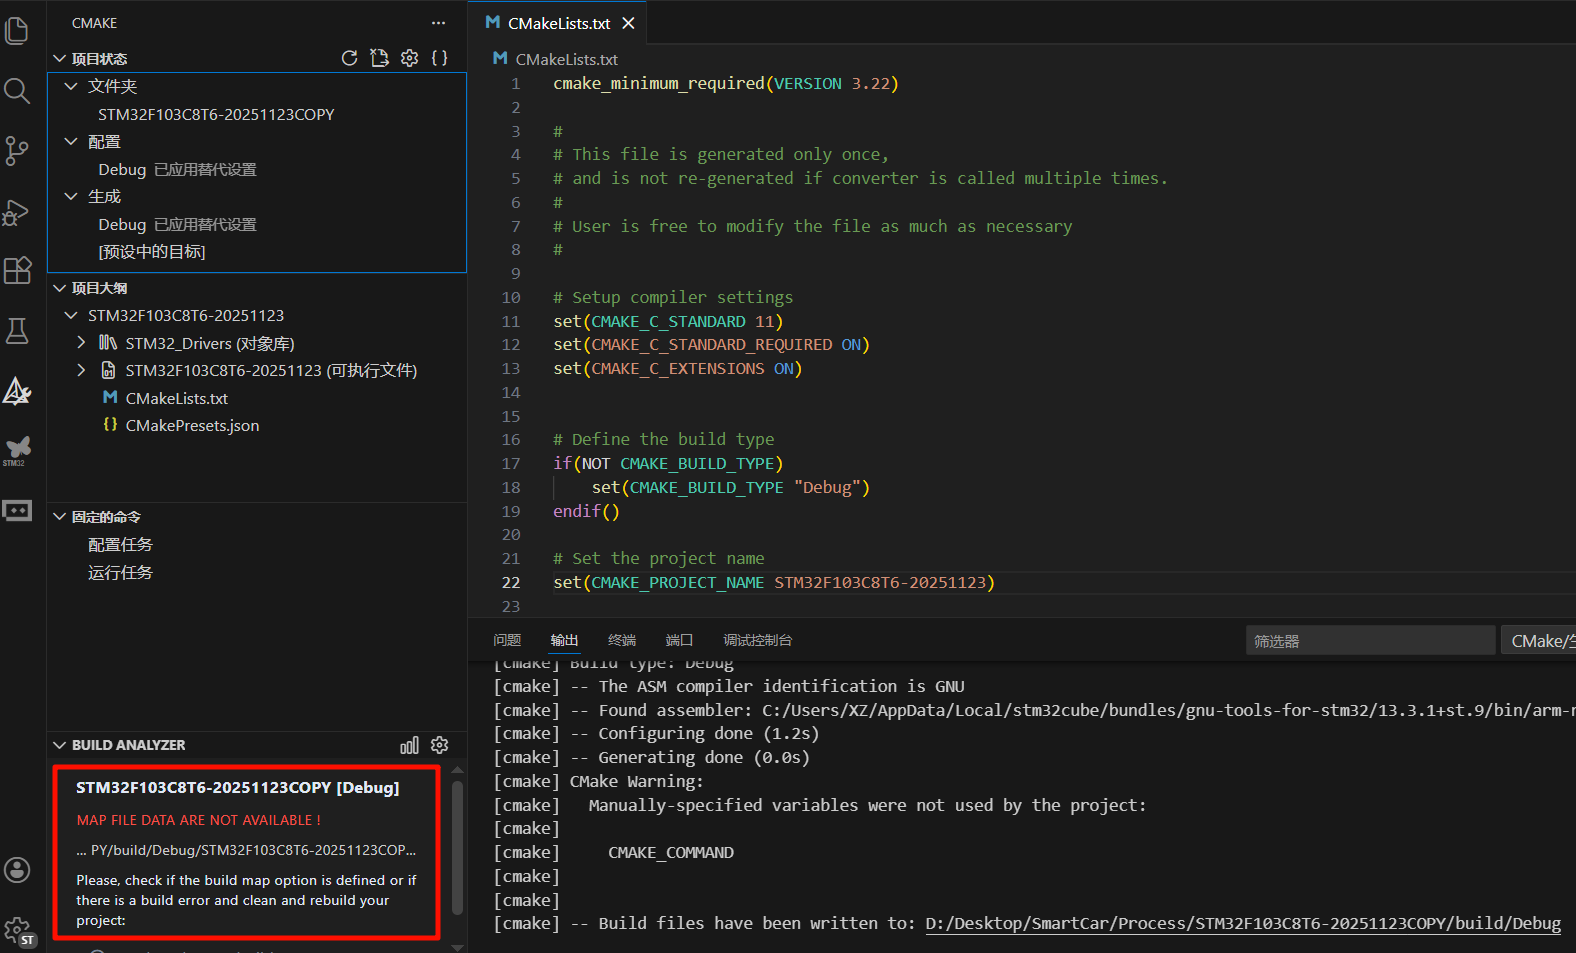Open the CMake output channel dropdown
This screenshot has width=1576, height=953.
pyautogui.click(x=1538, y=641)
